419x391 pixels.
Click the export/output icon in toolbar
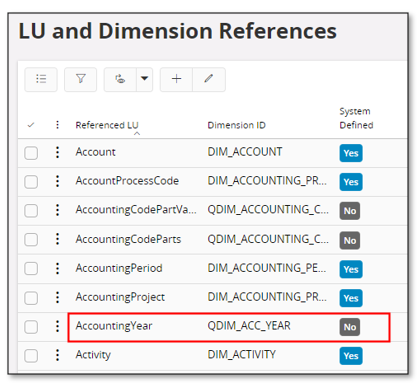120,79
